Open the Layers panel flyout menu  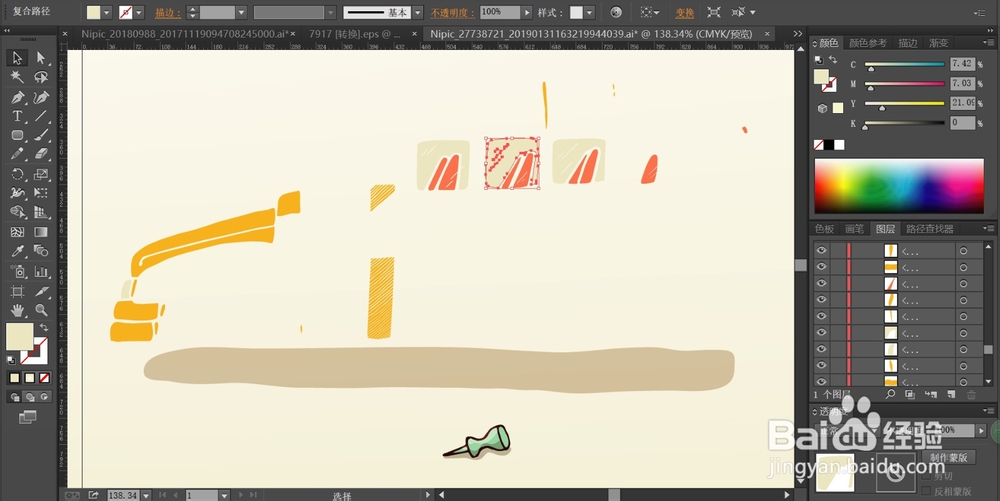(989, 228)
